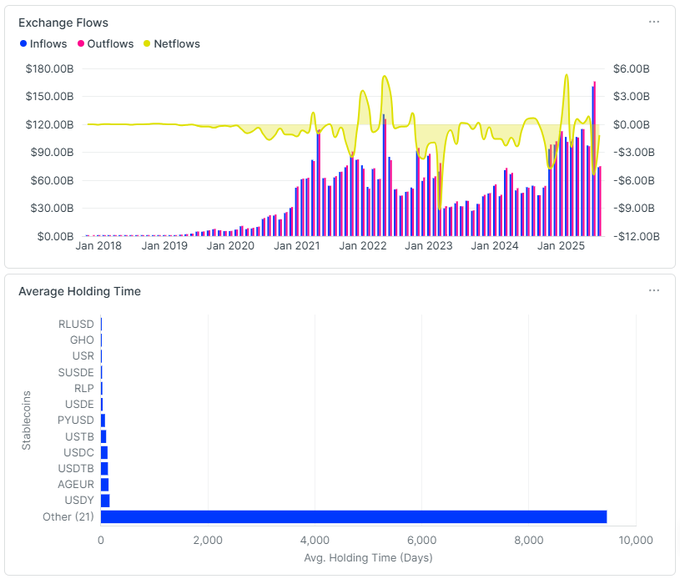Click the Stablecoins vertical axis title

click(x=26, y=420)
